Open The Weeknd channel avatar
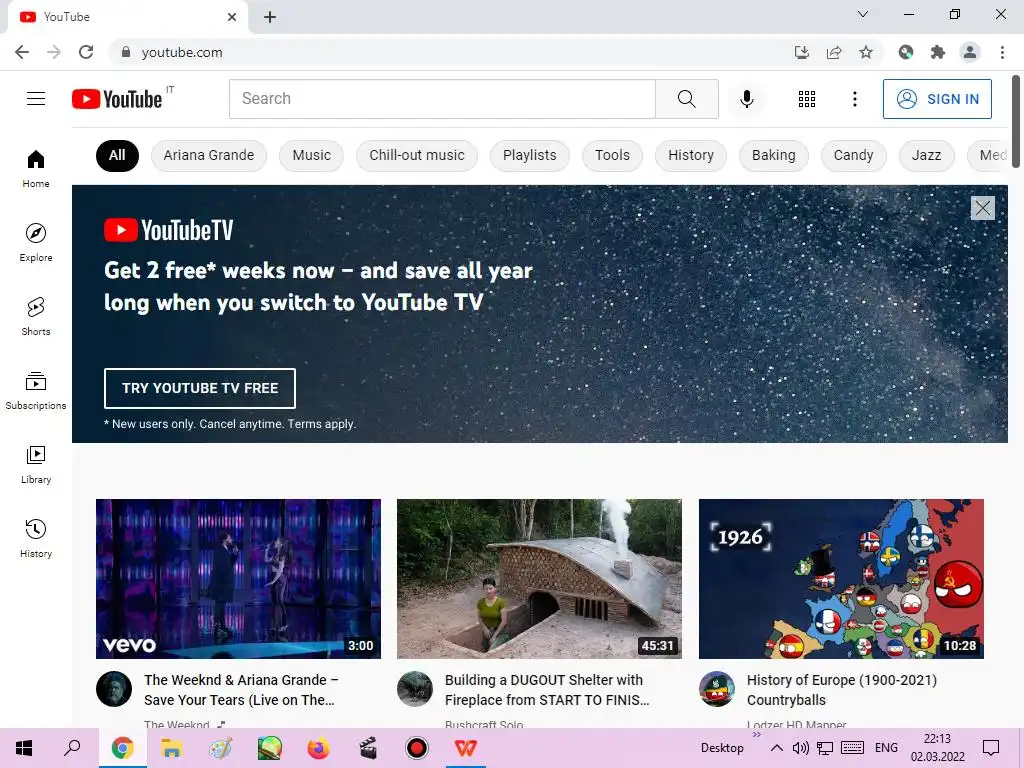The image size is (1024, 768). coord(114,689)
